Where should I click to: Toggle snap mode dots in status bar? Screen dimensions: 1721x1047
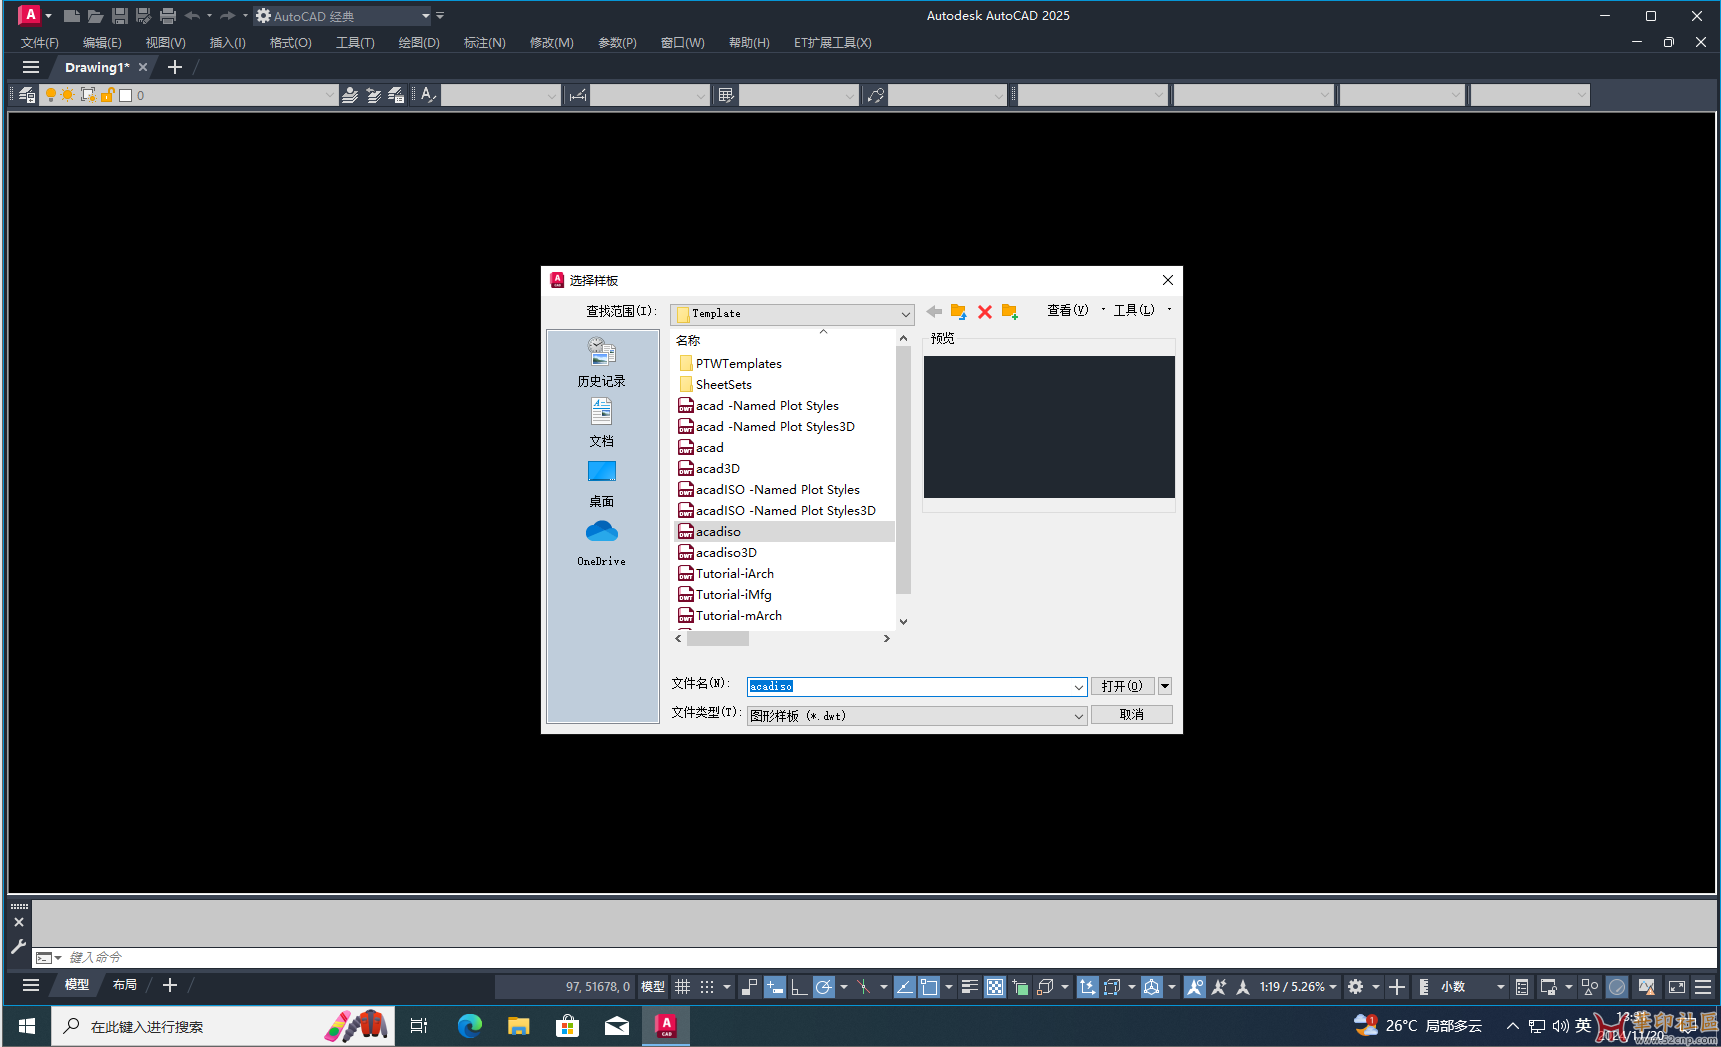(707, 987)
